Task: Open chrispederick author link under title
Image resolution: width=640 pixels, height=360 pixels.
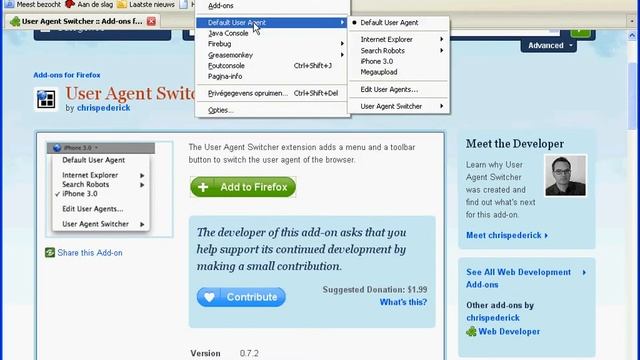Action: (104, 108)
